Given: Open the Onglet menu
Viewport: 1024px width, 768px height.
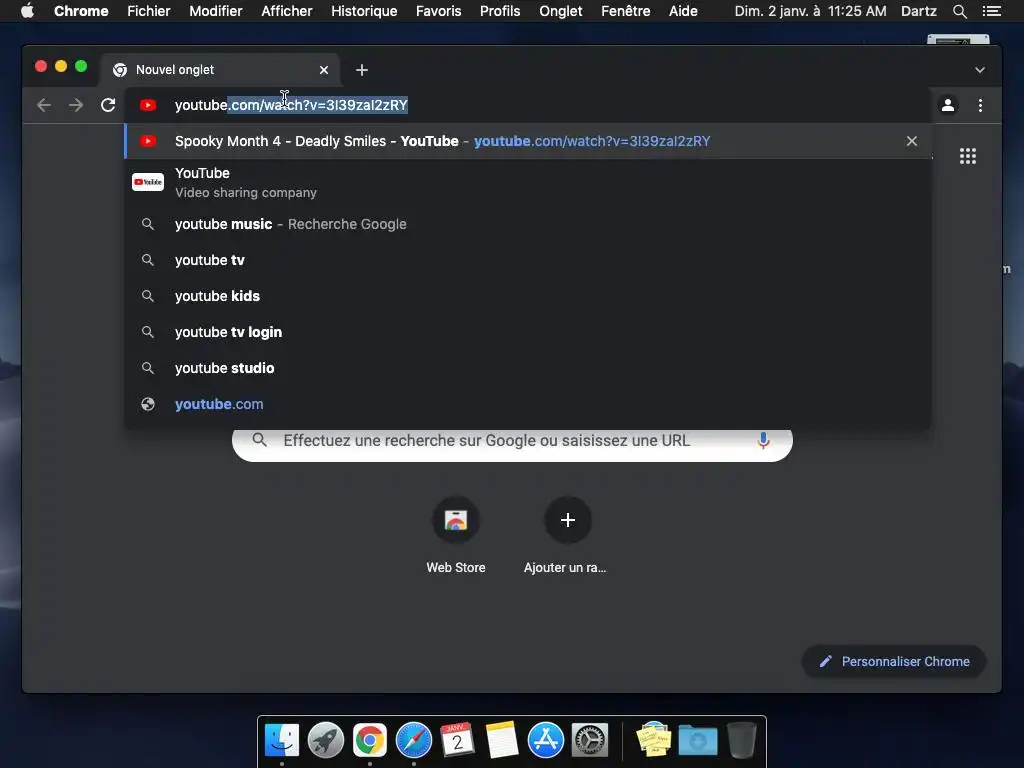Looking at the screenshot, I should 560,11.
